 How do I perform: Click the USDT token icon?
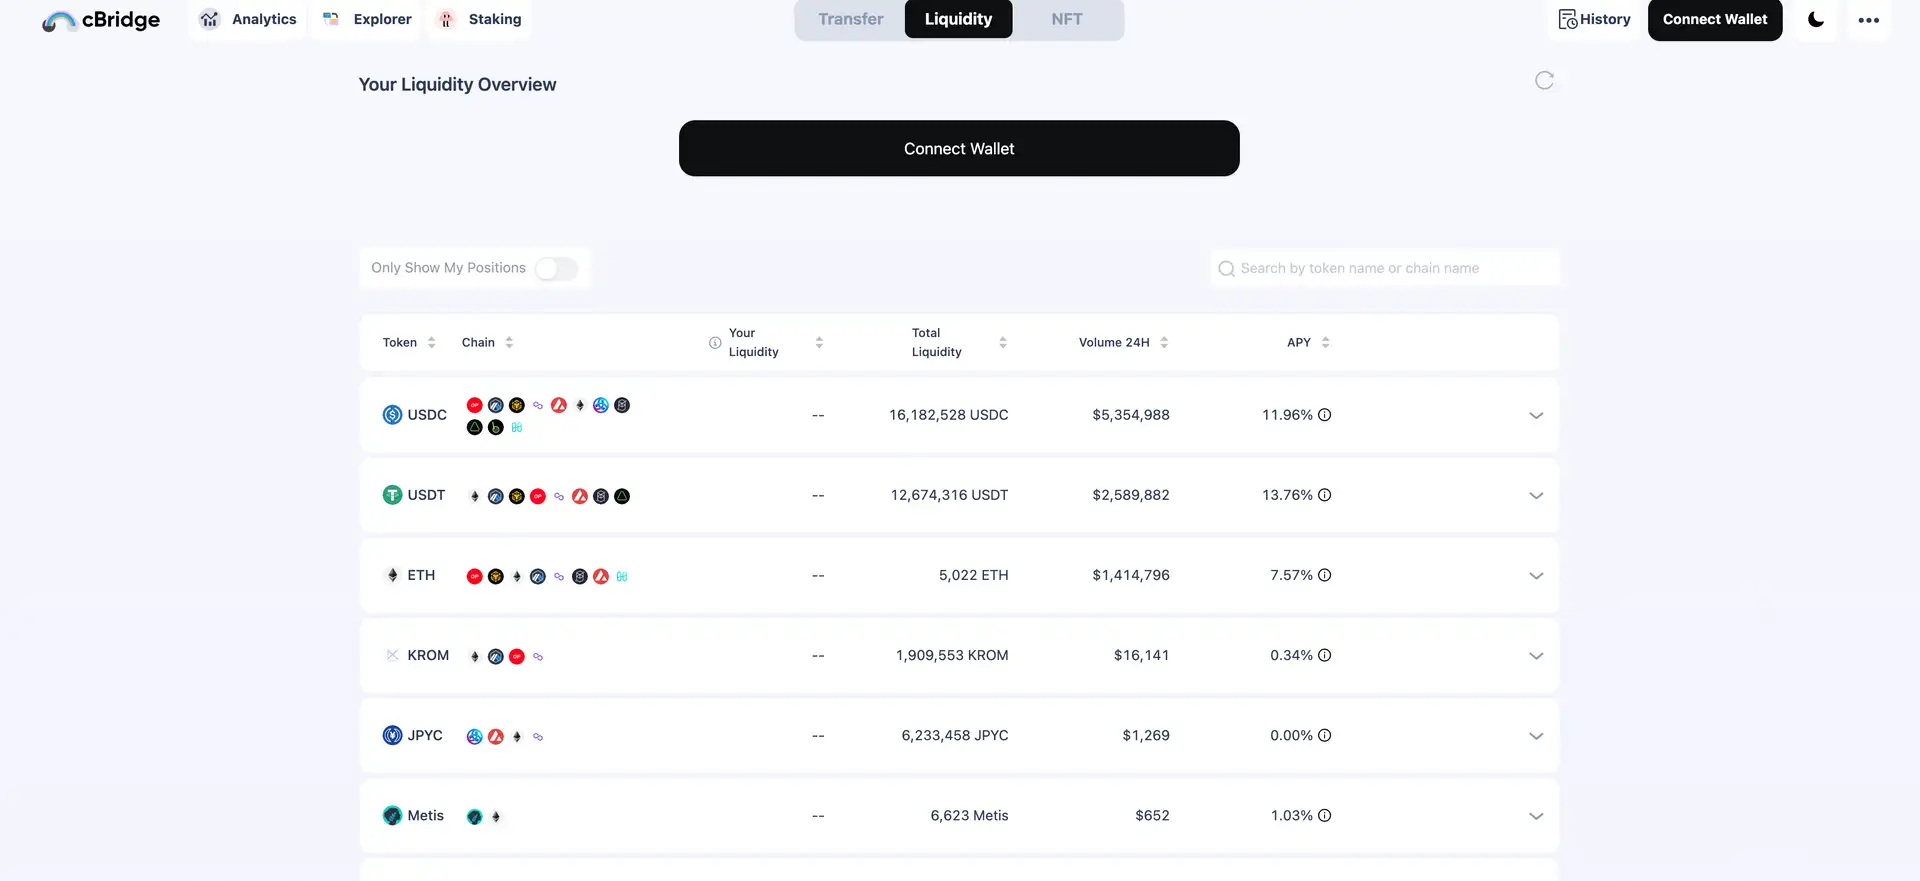pos(392,495)
